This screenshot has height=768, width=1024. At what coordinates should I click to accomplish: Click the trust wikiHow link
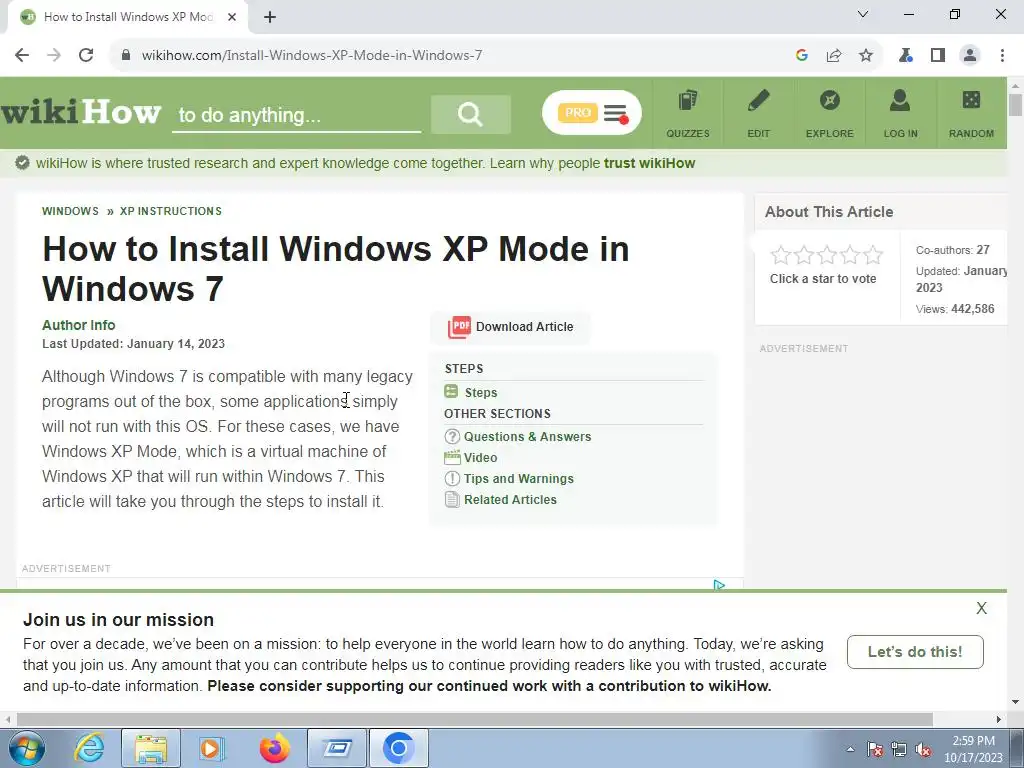[x=649, y=163]
